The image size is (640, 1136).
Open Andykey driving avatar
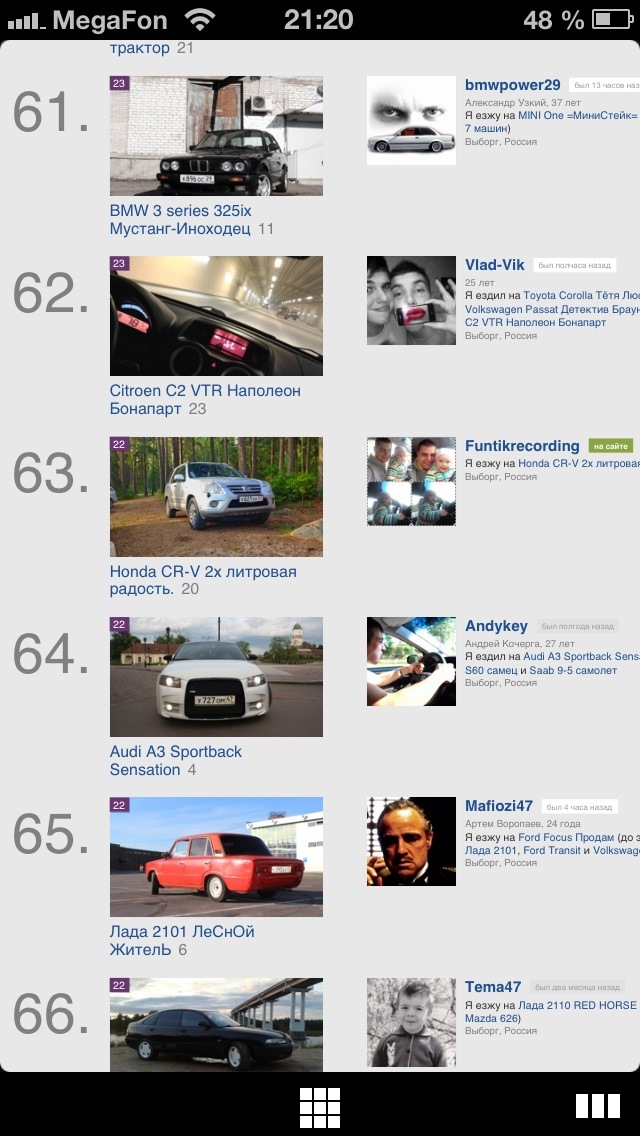(x=411, y=661)
